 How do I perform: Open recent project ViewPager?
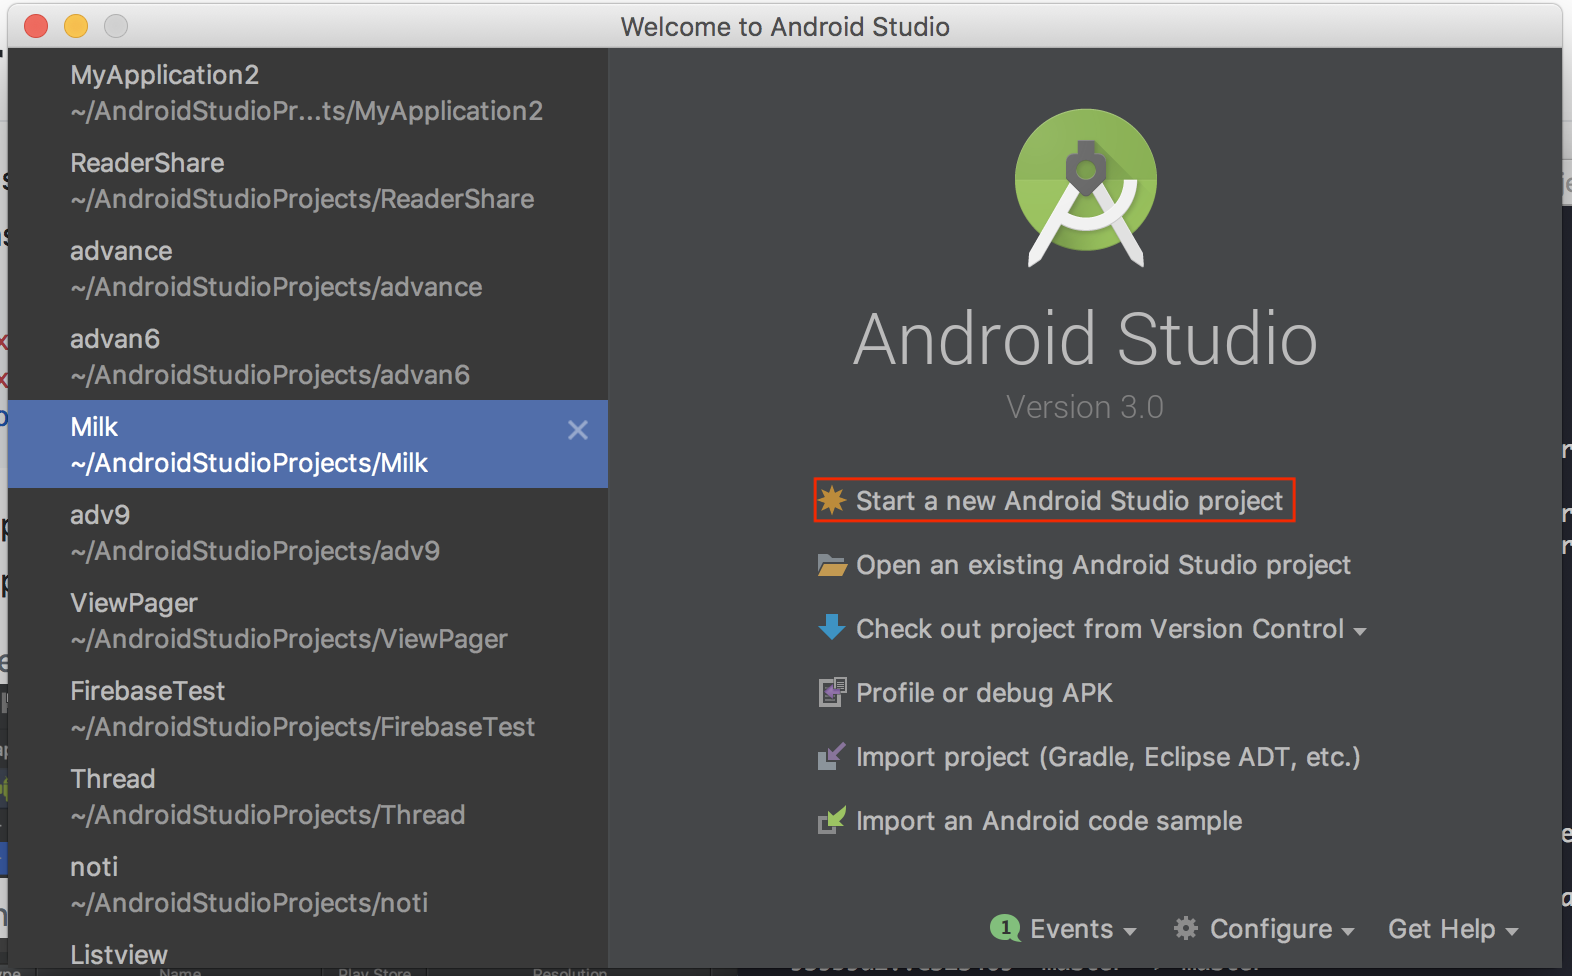pyautogui.click(x=308, y=621)
